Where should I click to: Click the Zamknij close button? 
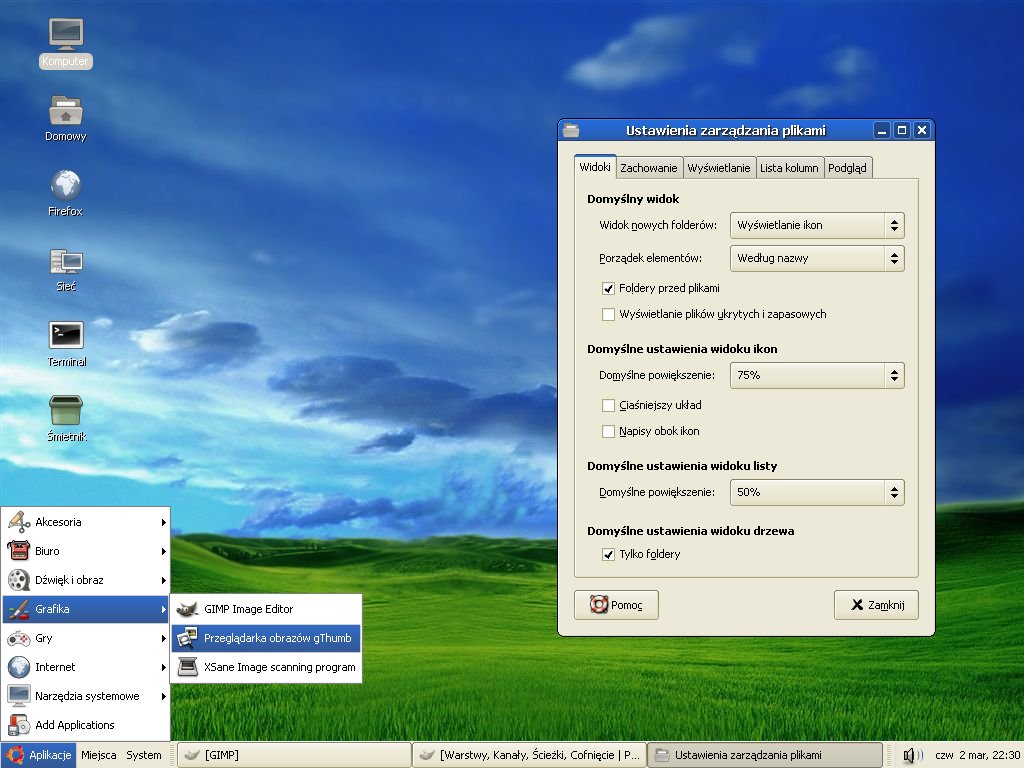coord(876,605)
